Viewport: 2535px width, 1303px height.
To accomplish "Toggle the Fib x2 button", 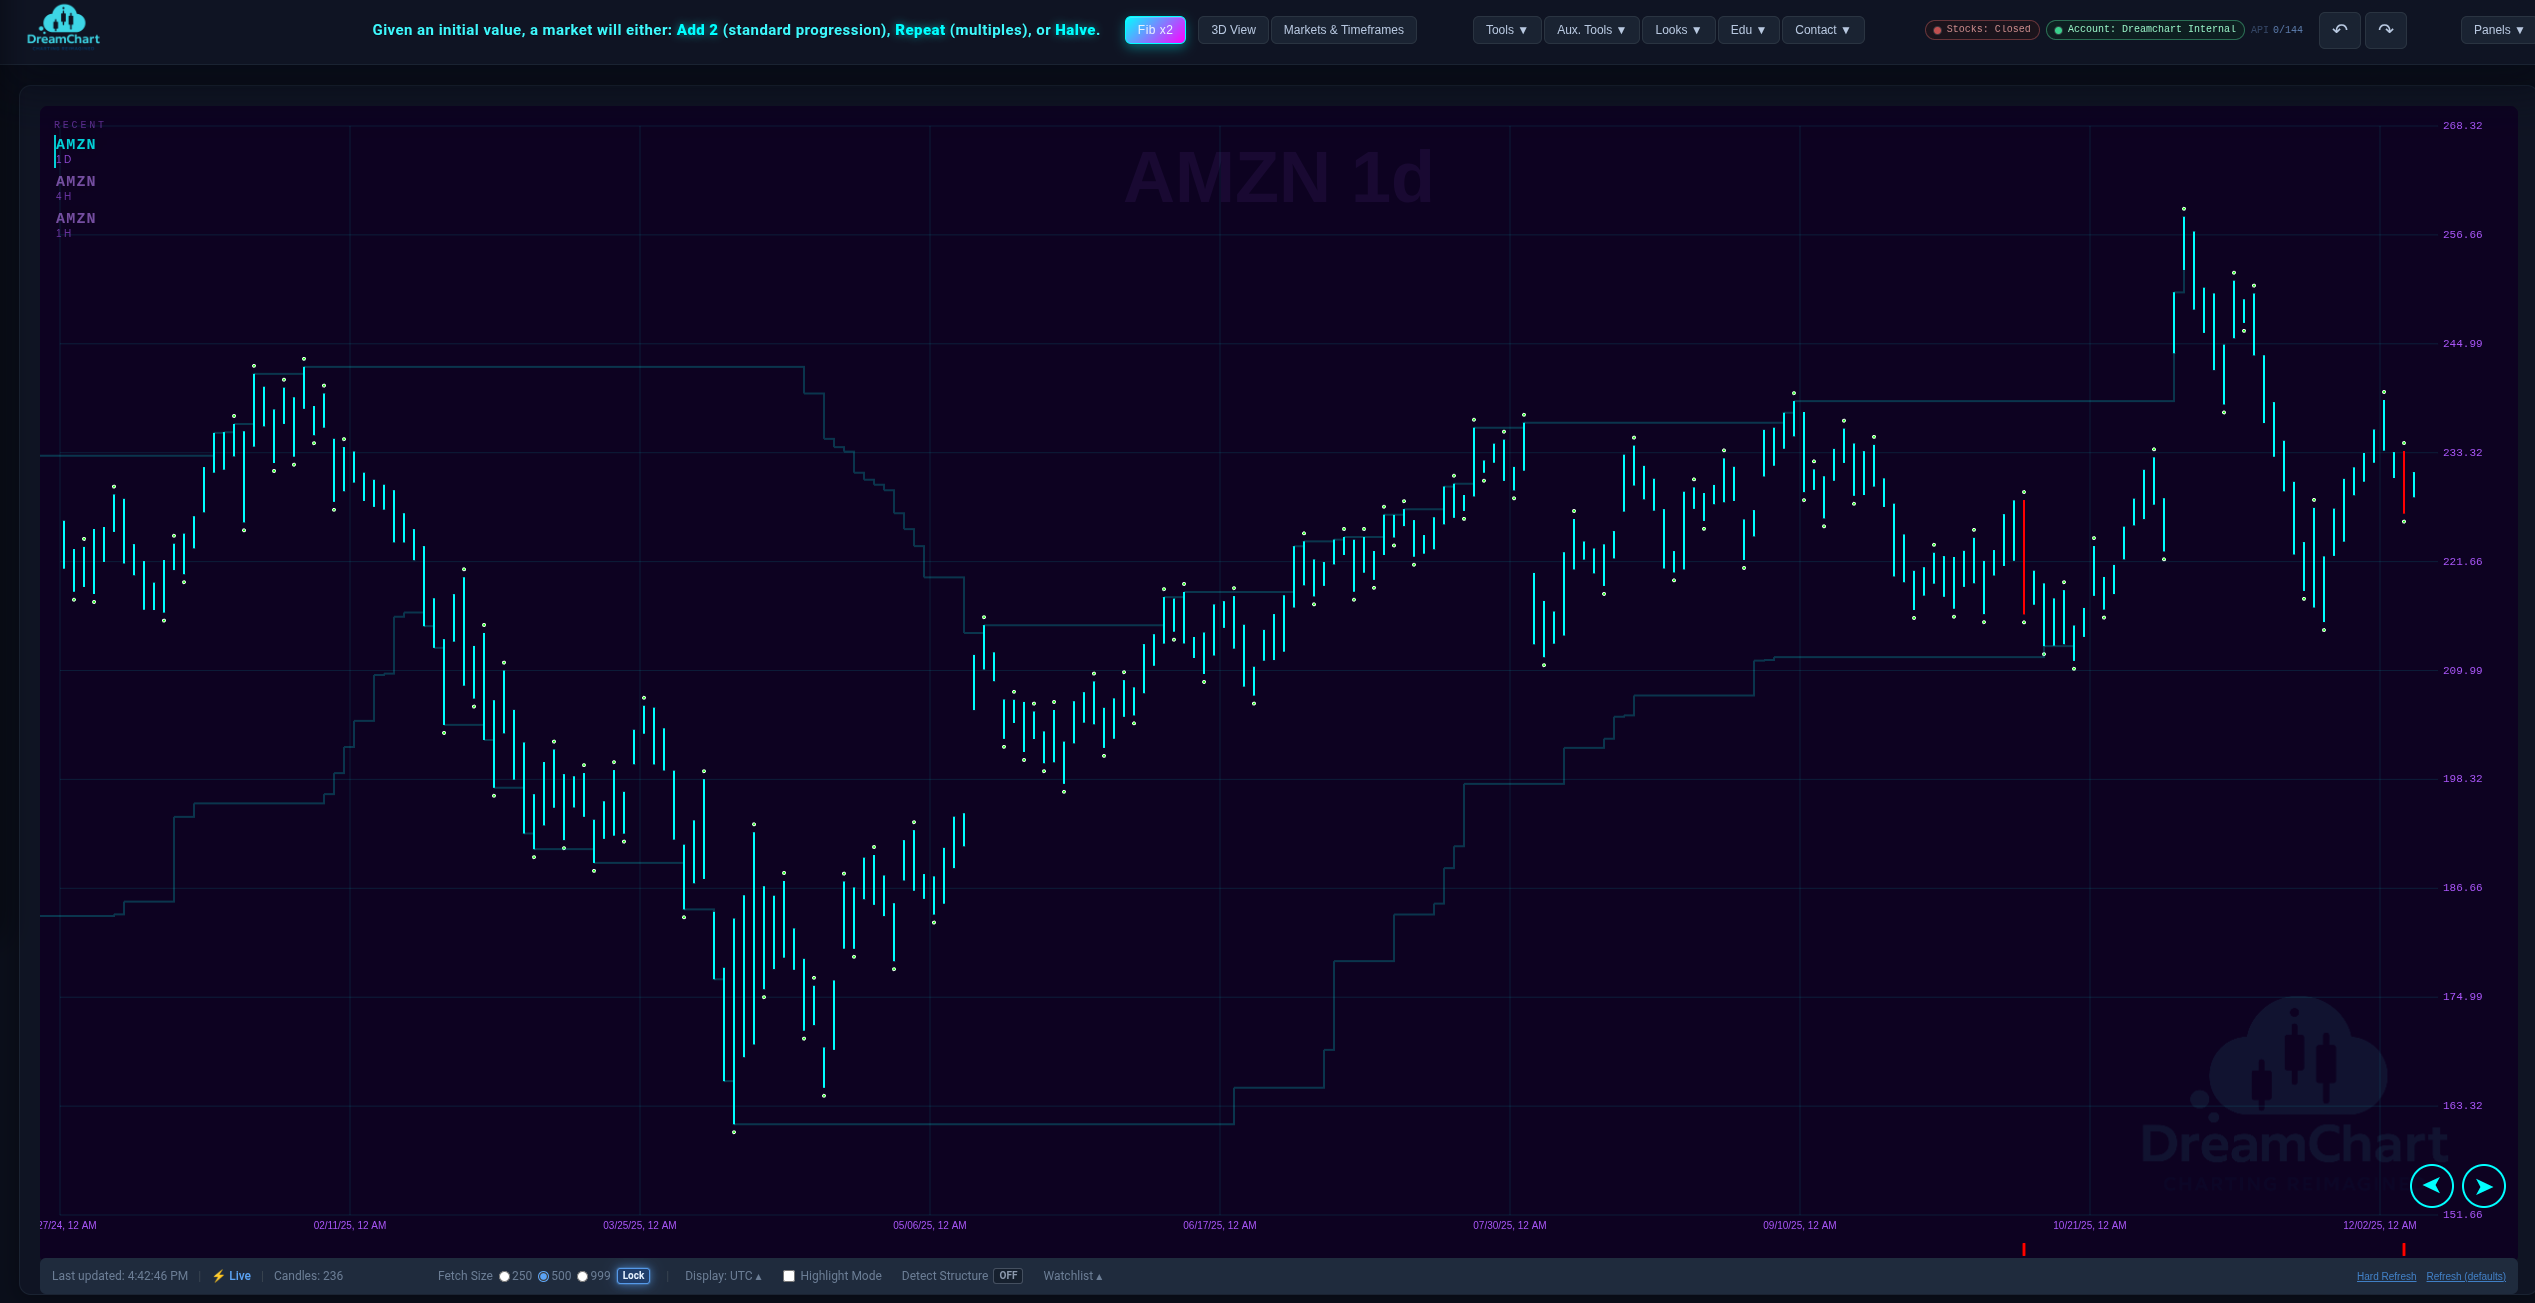I will [1155, 30].
